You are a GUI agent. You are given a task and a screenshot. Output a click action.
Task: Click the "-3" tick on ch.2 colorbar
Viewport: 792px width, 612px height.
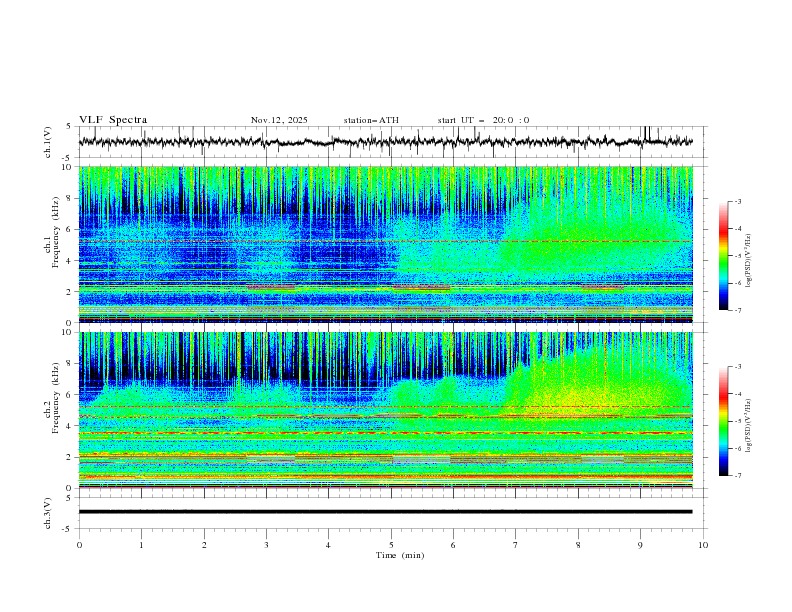click(738, 367)
